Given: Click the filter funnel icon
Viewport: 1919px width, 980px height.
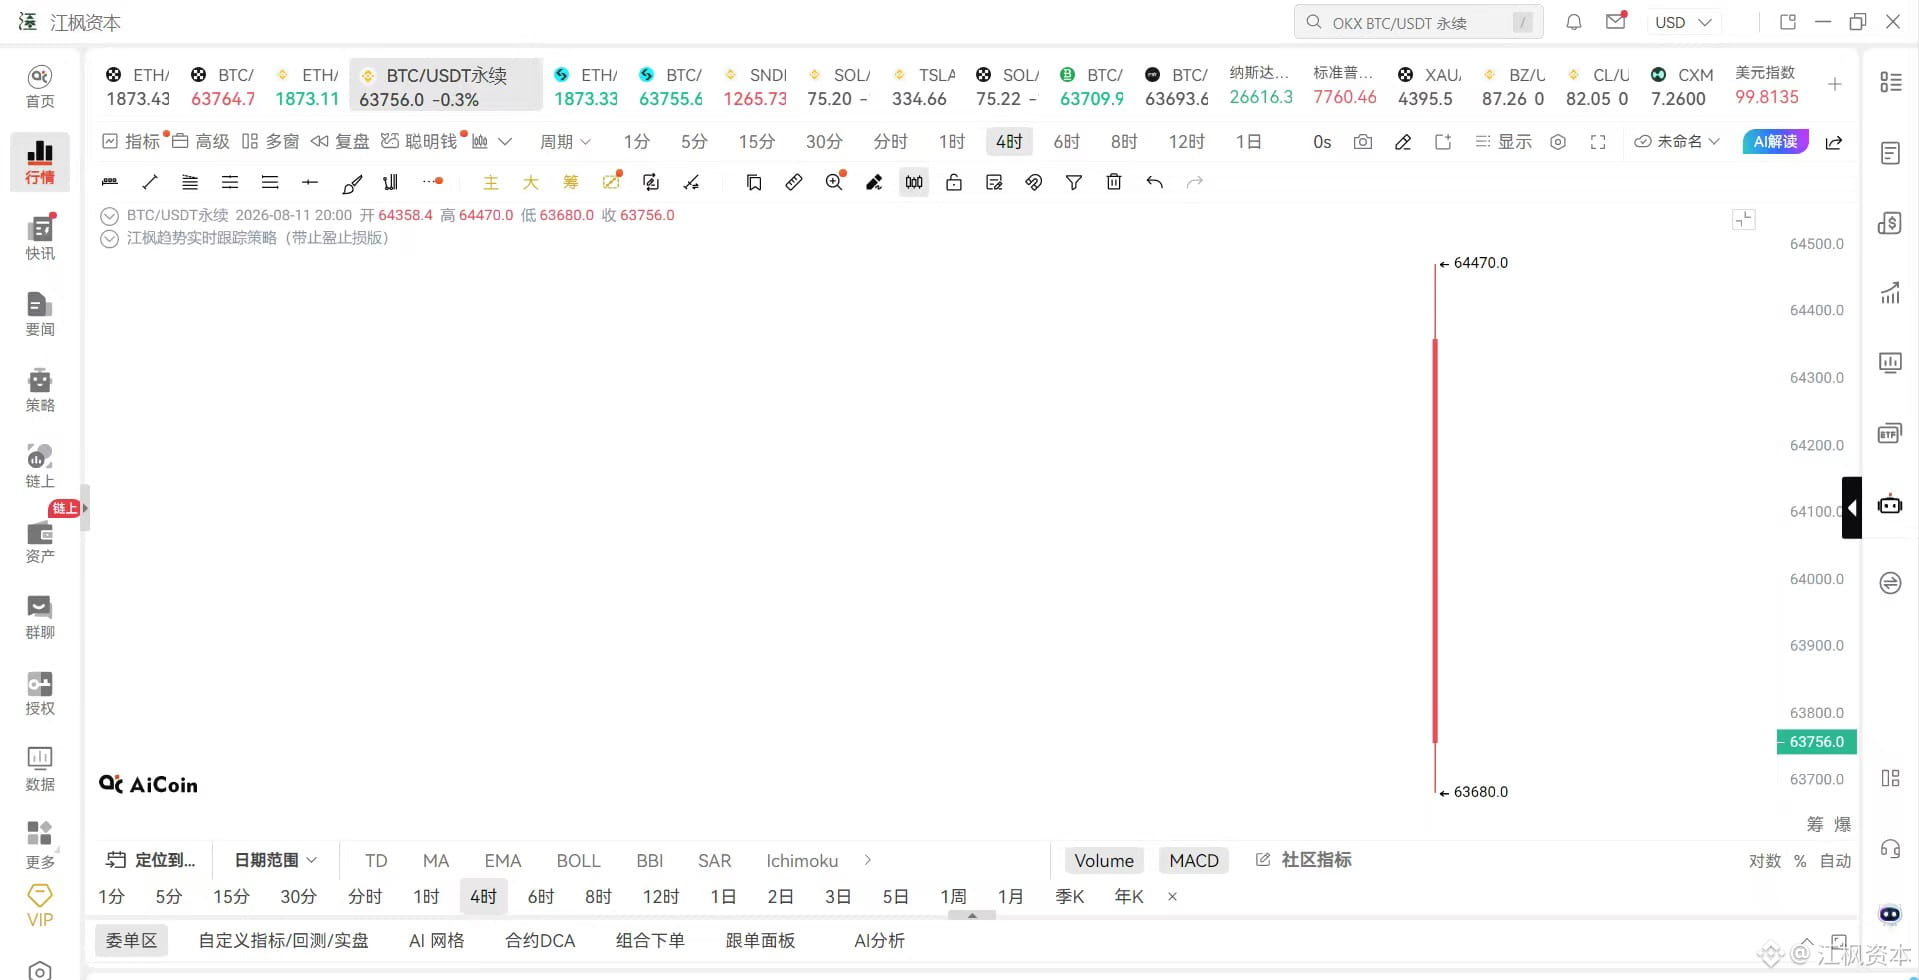Looking at the screenshot, I should click(1074, 182).
